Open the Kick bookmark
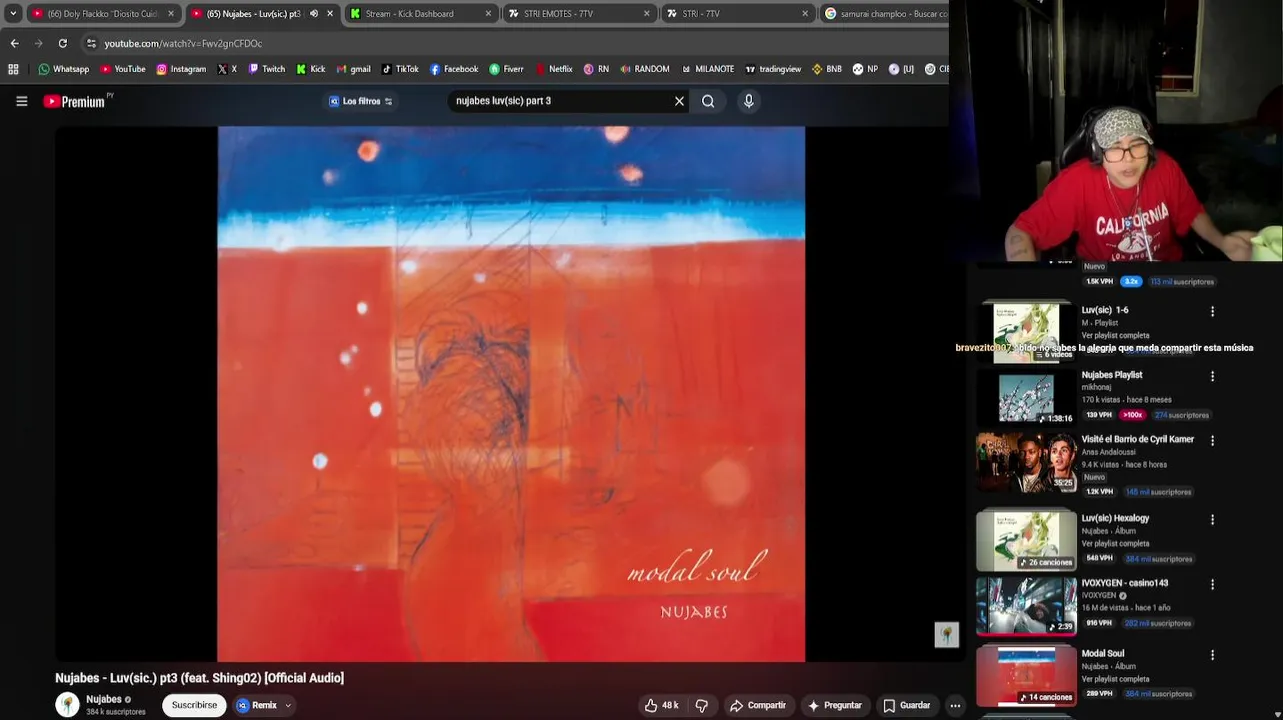The image size is (1283, 720). tap(310, 69)
